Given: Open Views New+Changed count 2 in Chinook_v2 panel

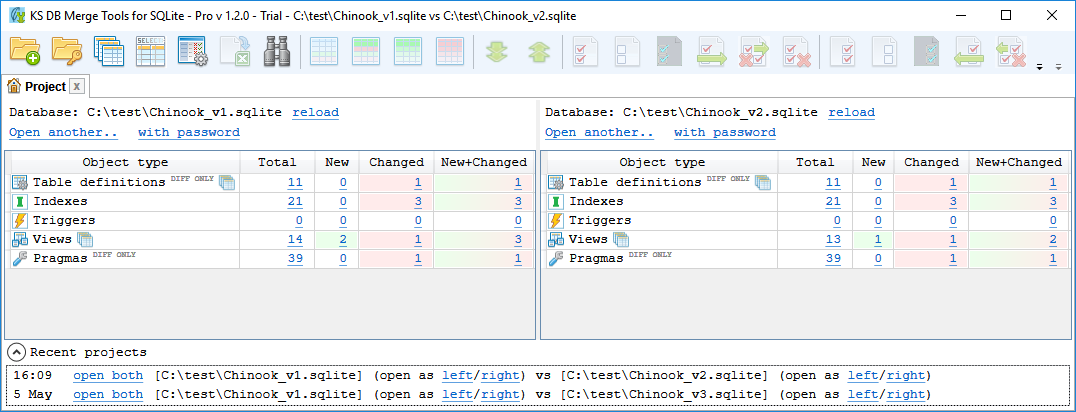Looking at the screenshot, I should pyautogui.click(x=1053, y=240).
